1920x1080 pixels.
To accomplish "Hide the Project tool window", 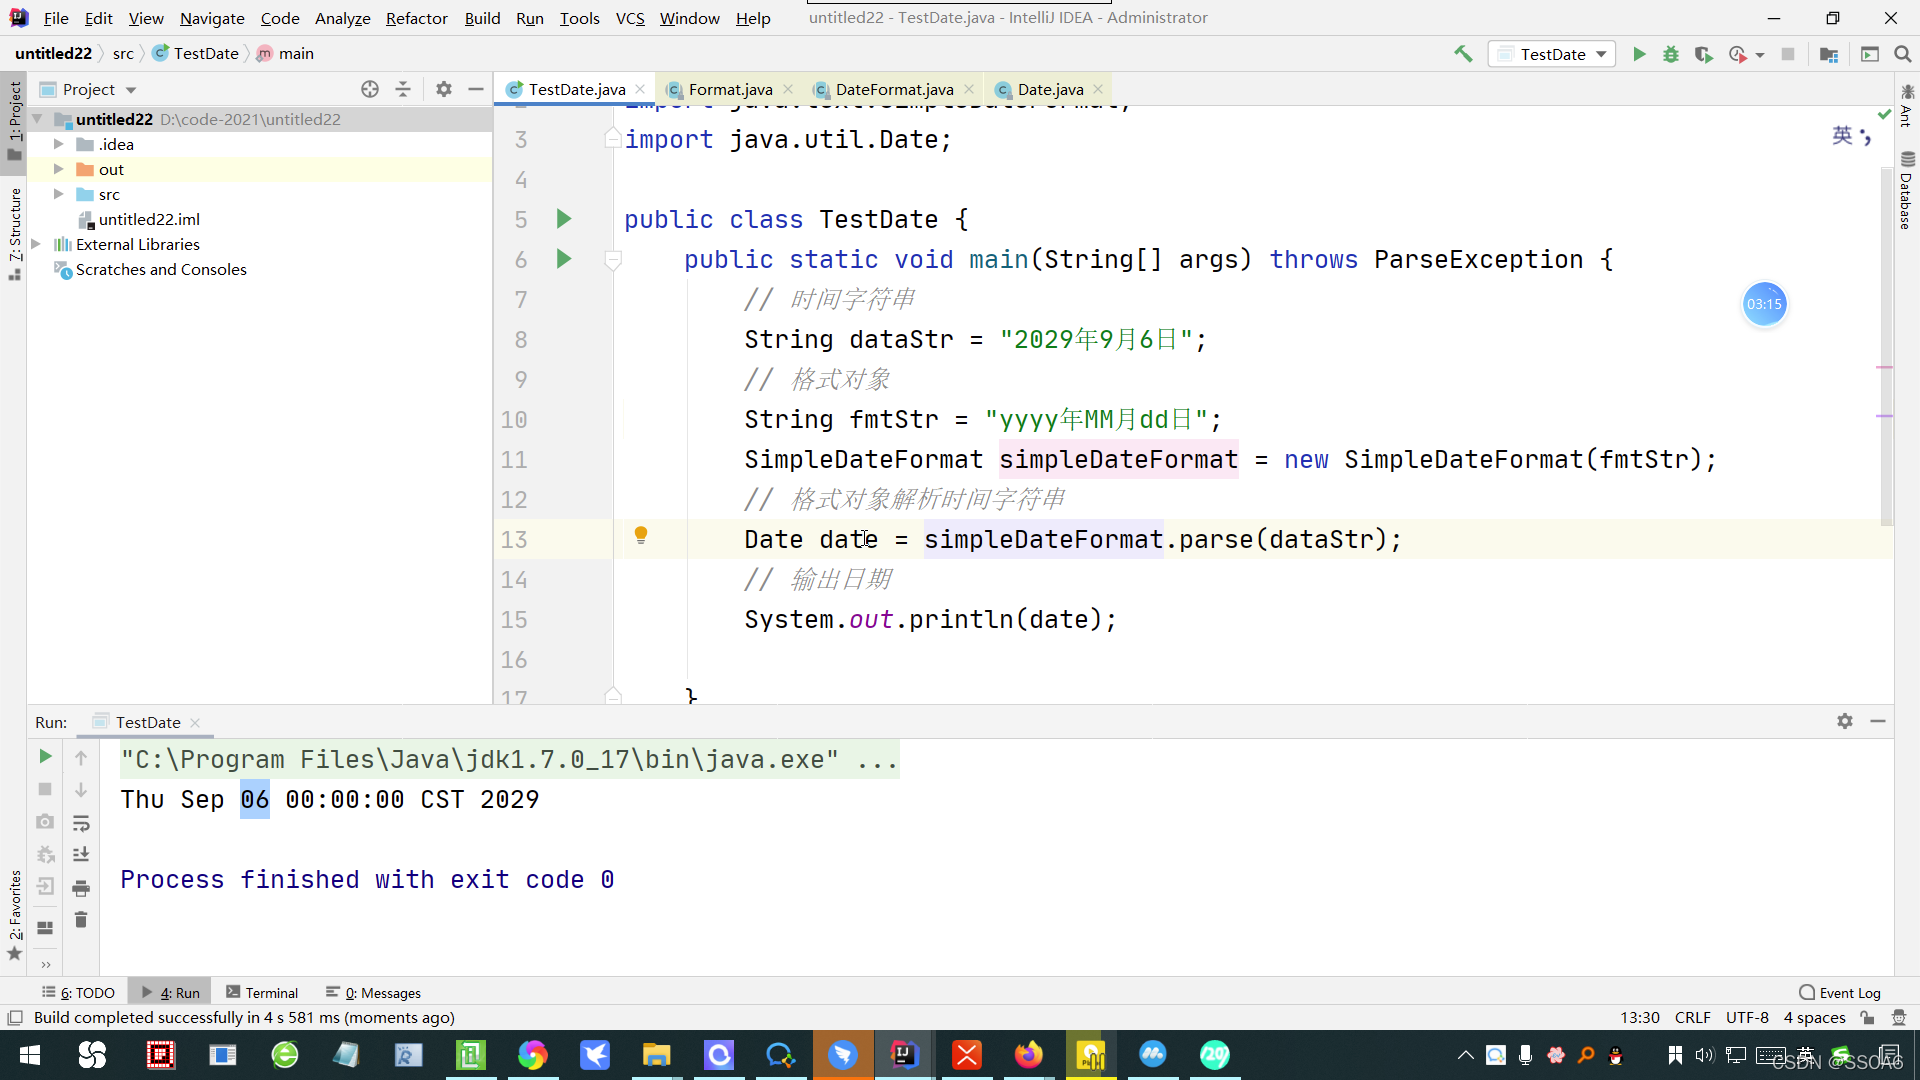I will click(476, 89).
